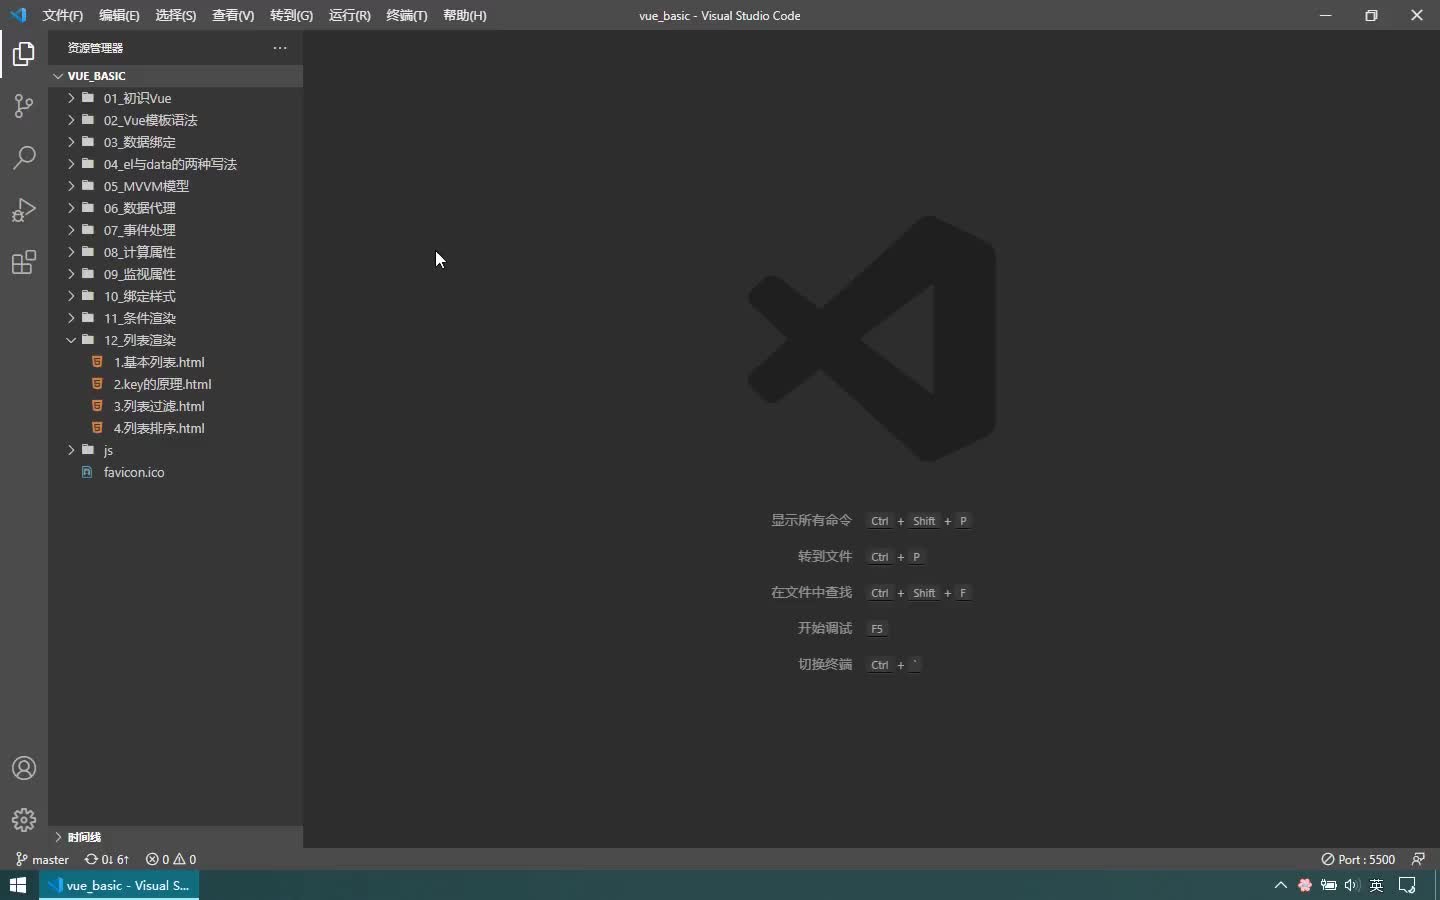The height and width of the screenshot is (900, 1440).
Task: Click the feedback icon in status bar
Action: pos(1418,859)
